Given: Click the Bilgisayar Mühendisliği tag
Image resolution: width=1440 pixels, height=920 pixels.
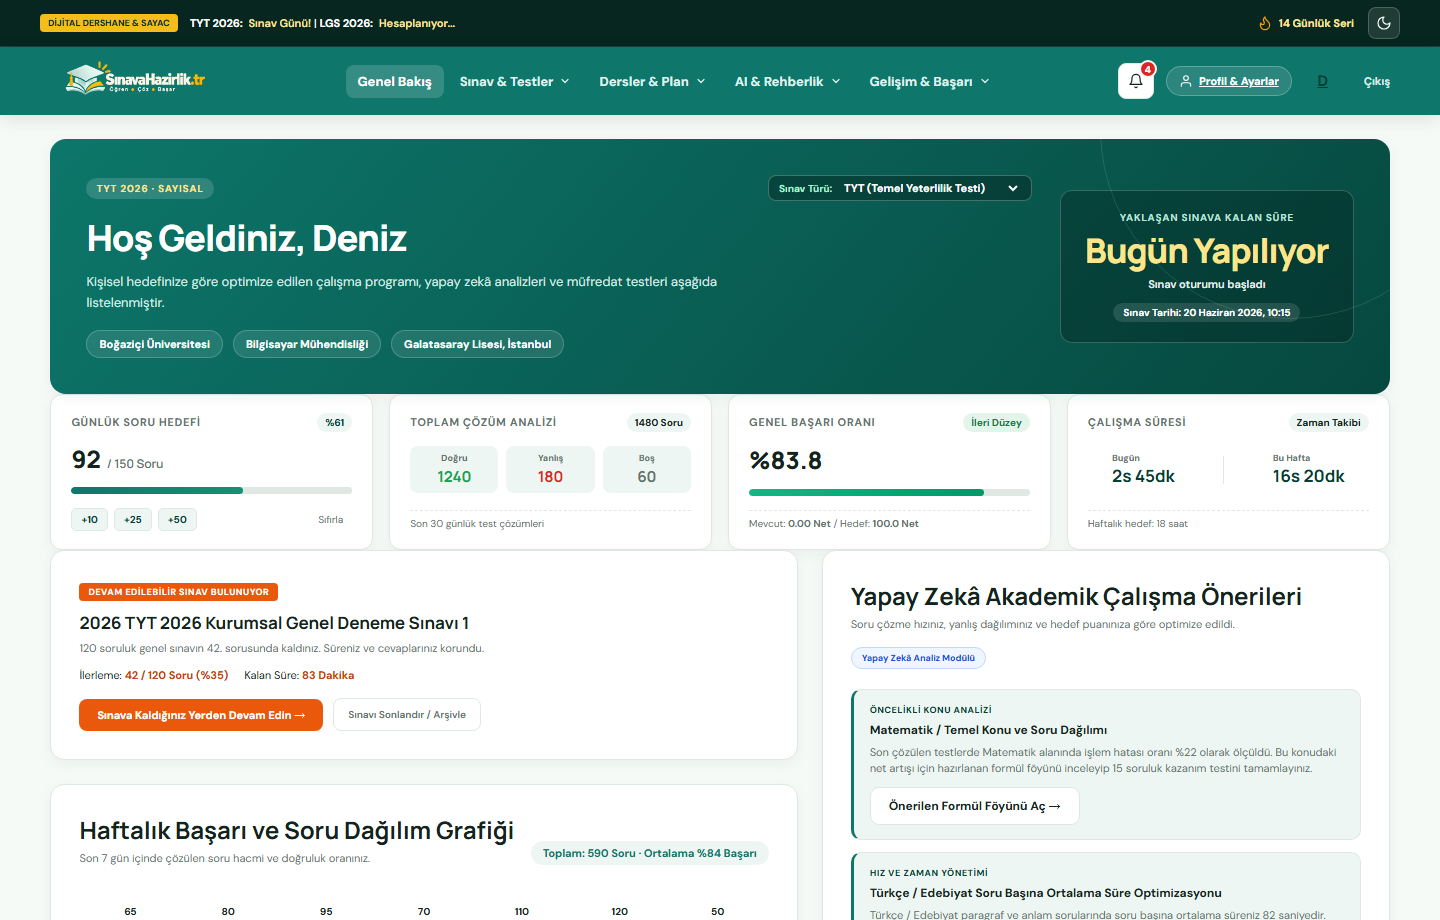Looking at the screenshot, I should 307,344.
